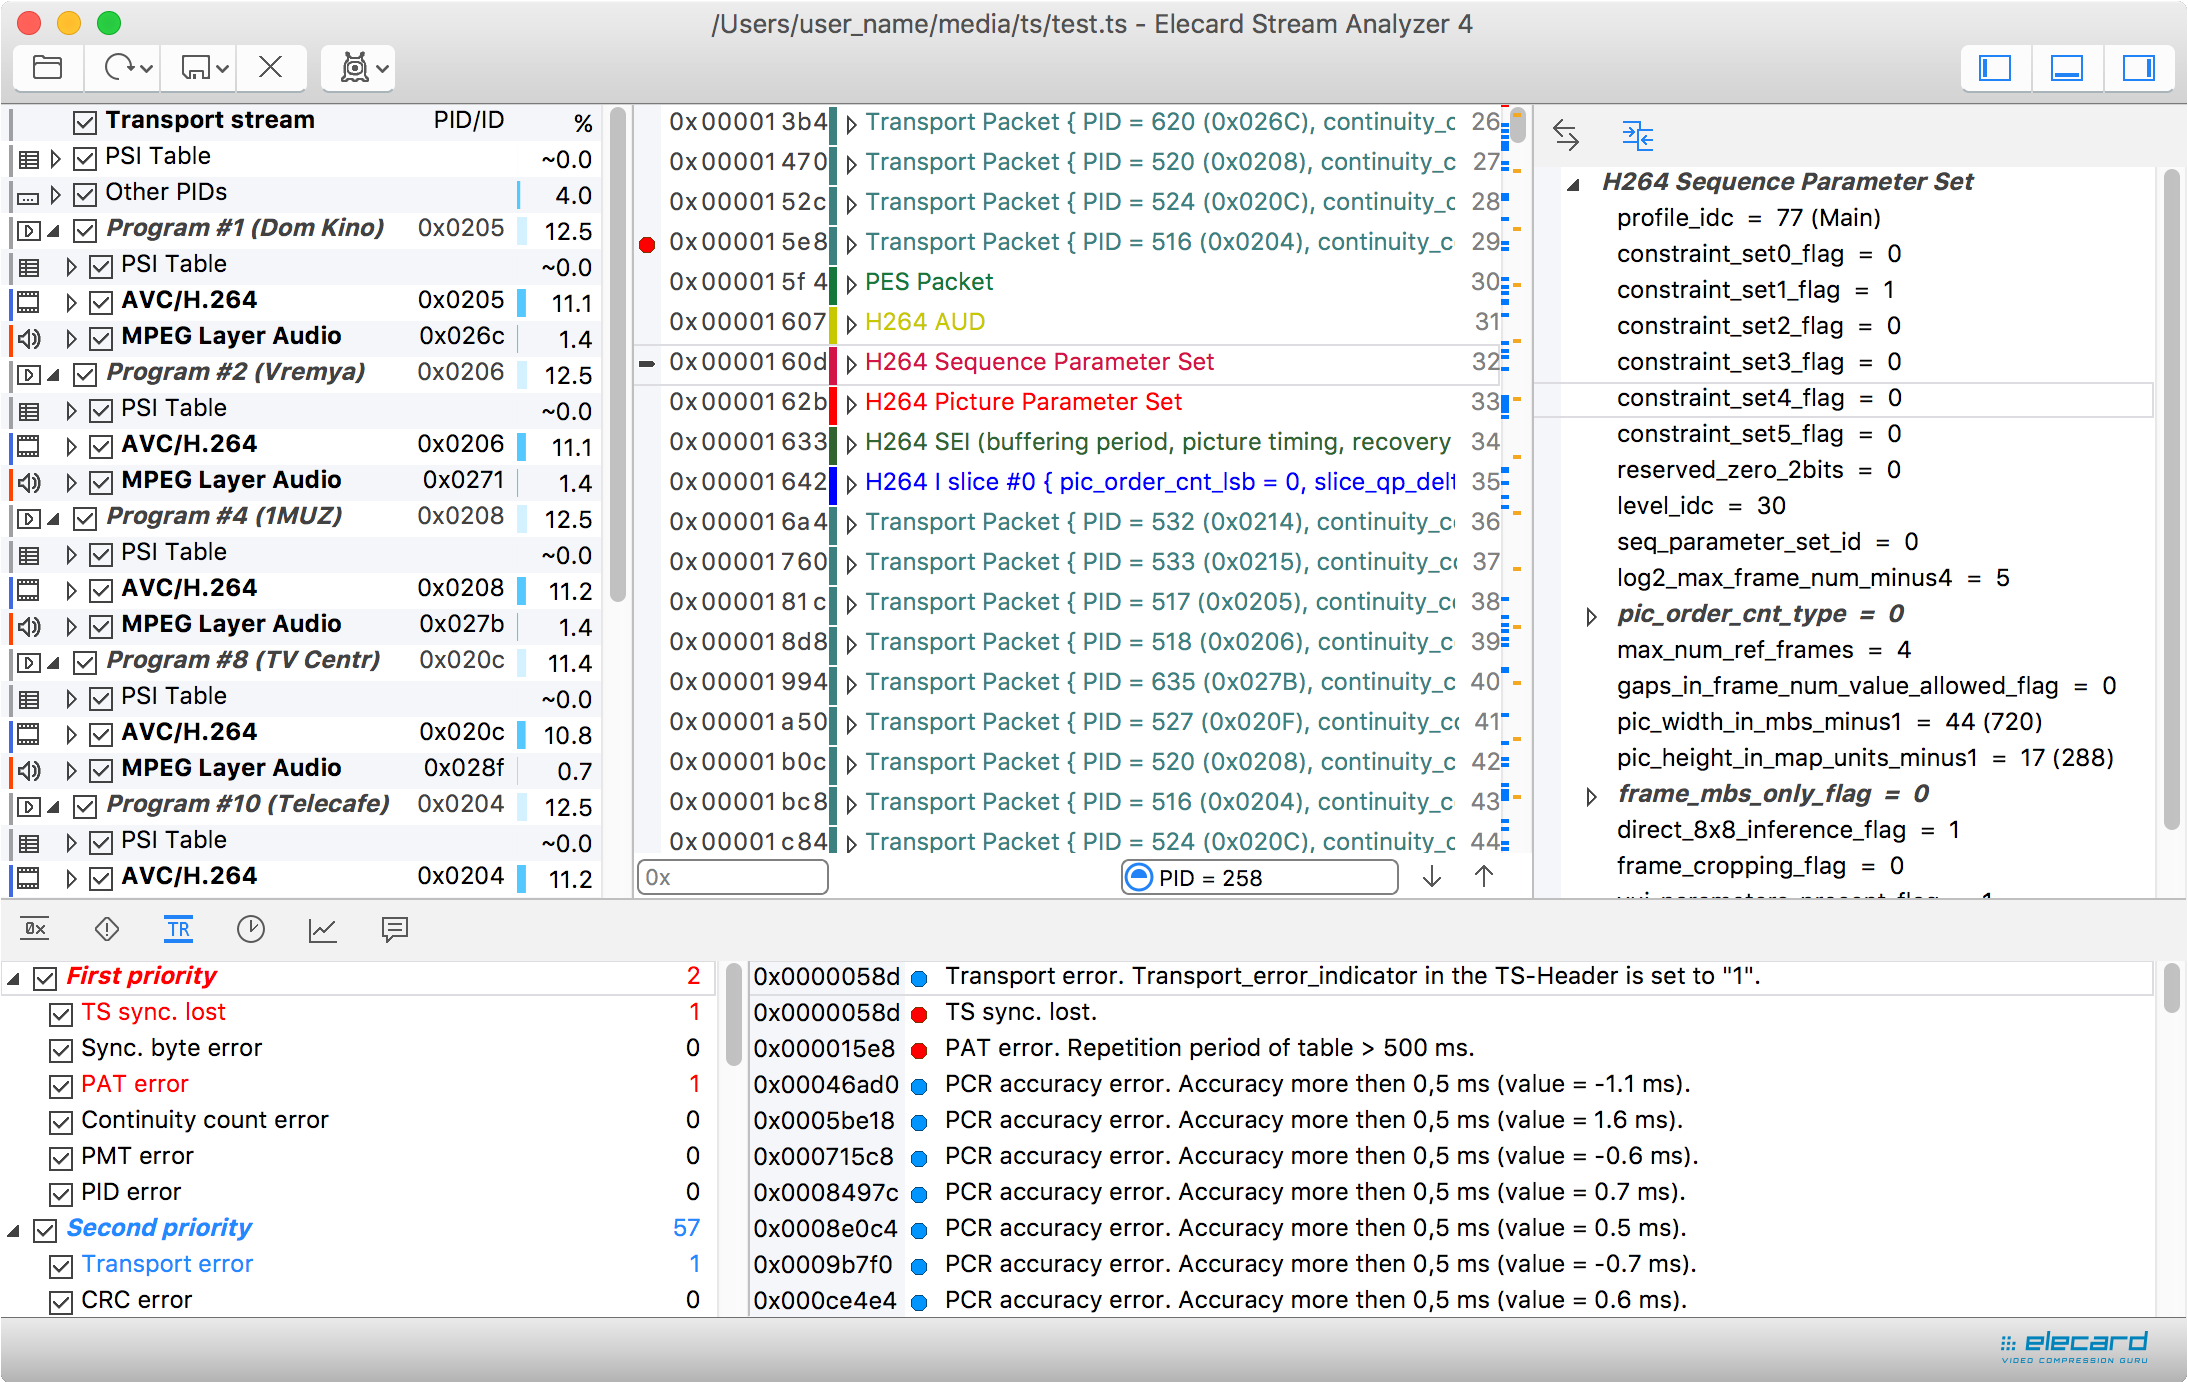The width and height of the screenshot is (2188, 1382).
Task: Open the chart graph tab
Action: coord(322,929)
